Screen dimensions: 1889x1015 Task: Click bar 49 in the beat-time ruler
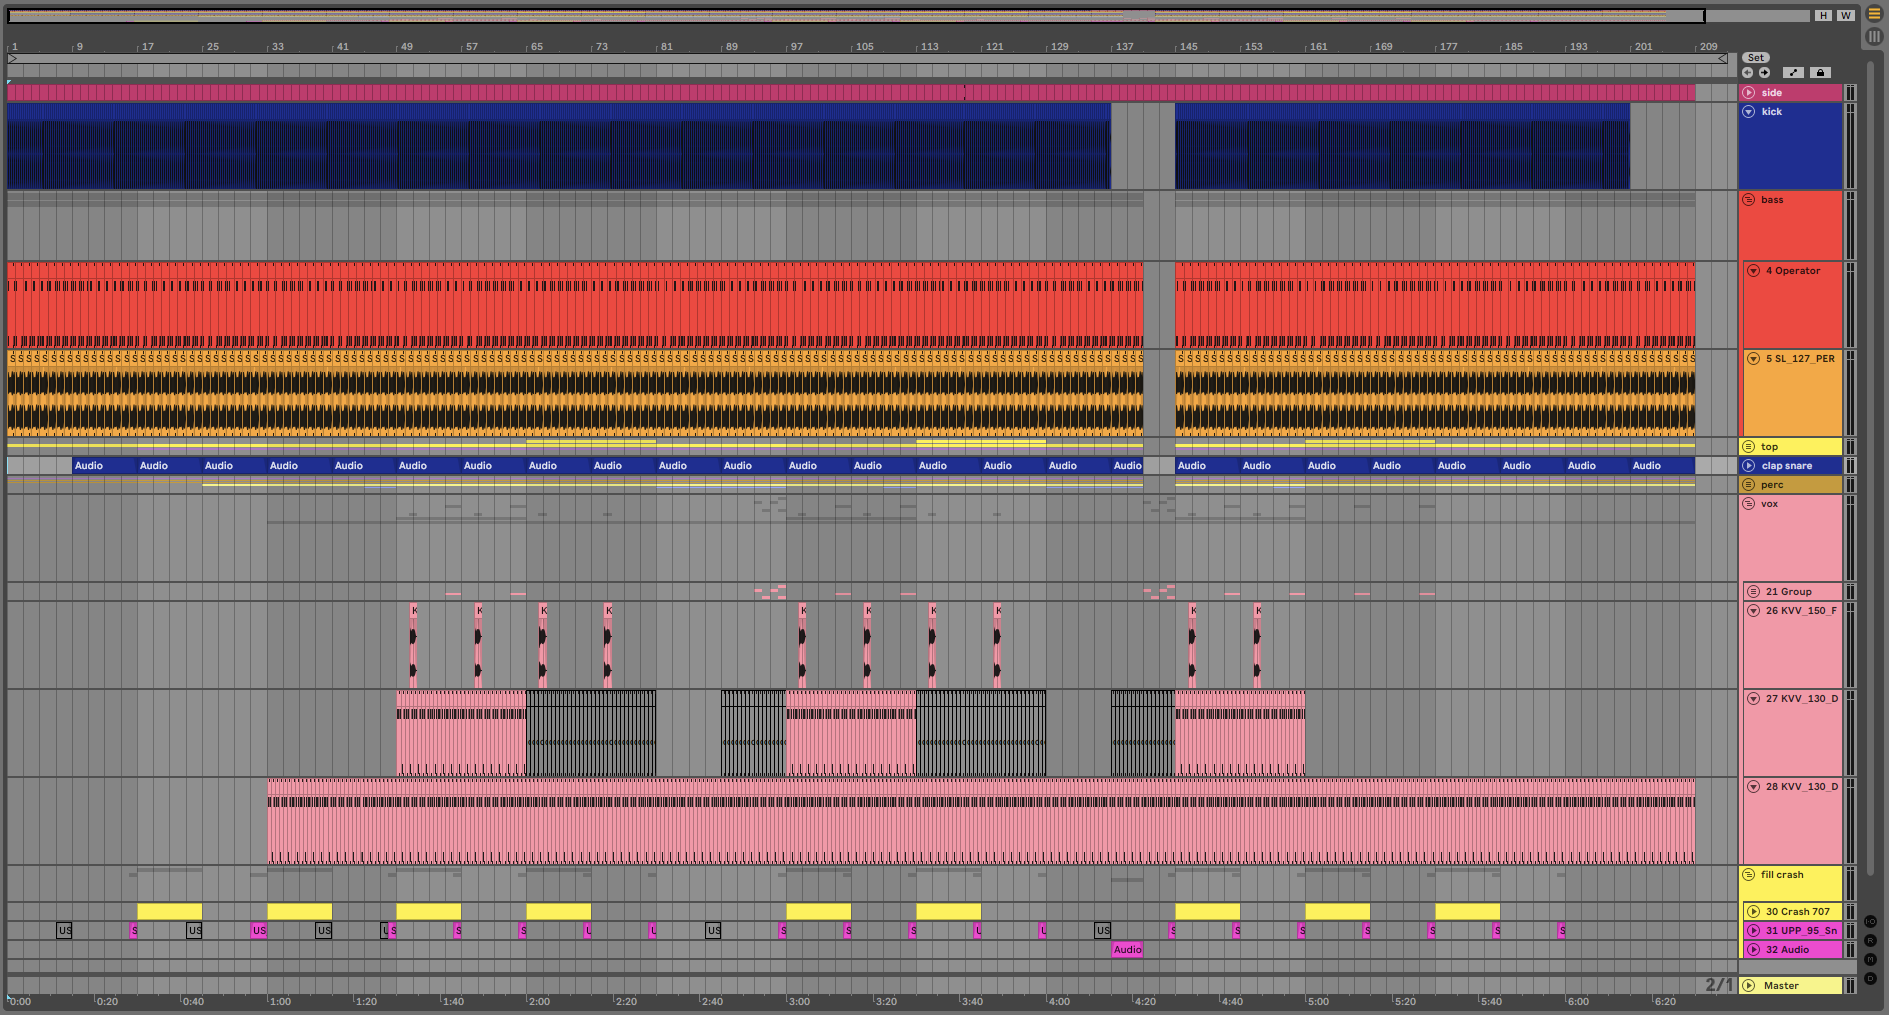pyautogui.click(x=406, y=47)
